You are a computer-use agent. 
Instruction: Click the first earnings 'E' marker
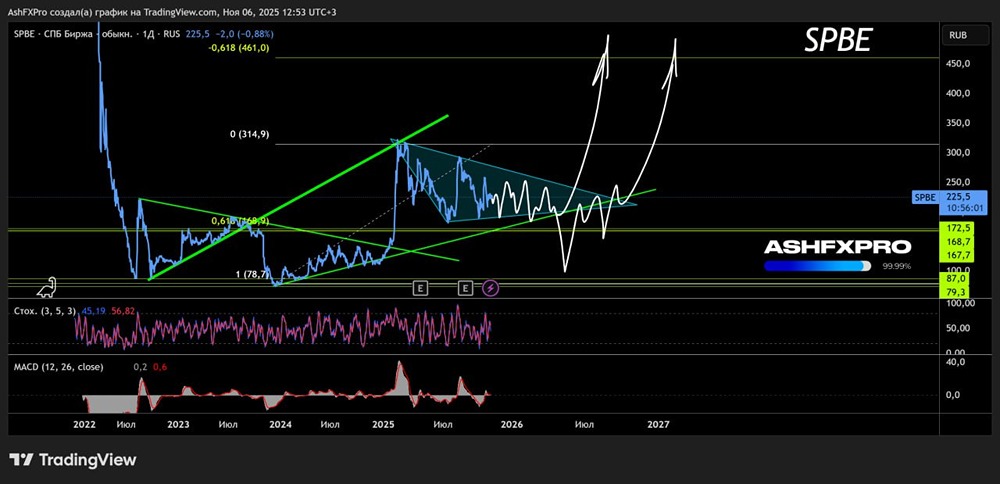pyautogui.click(x=420, y=288)
